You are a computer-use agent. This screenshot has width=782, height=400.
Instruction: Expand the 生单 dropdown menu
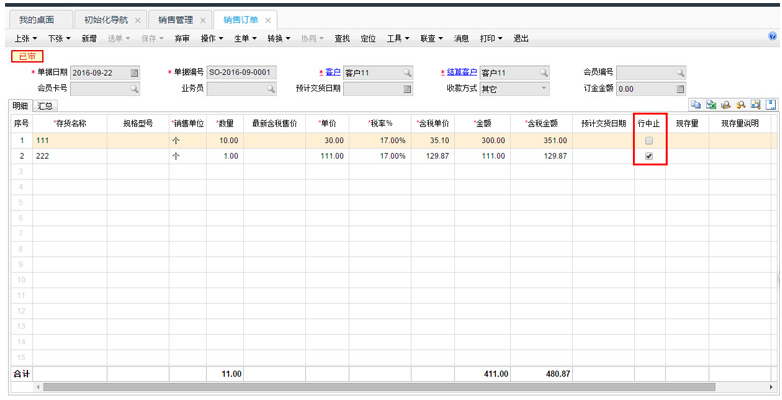245,38
